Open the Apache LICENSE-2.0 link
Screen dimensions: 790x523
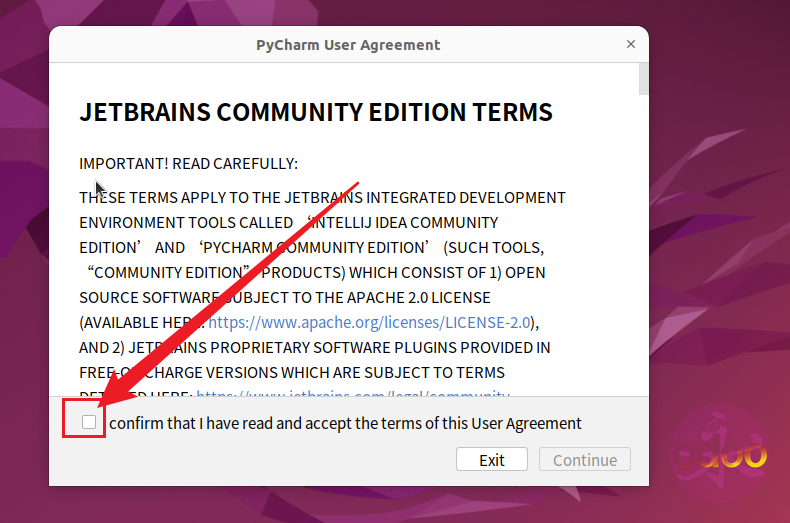(369, 322)
